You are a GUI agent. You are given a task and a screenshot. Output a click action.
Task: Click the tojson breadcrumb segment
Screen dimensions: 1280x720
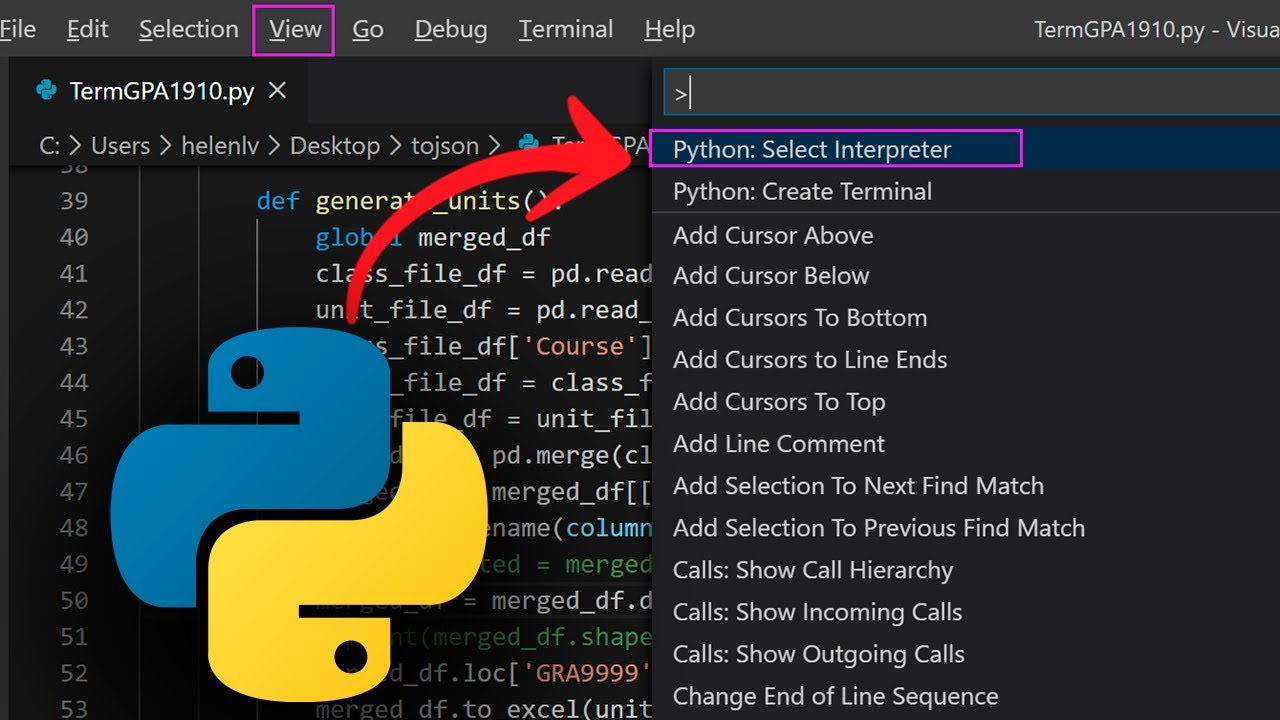click(445, 145)
